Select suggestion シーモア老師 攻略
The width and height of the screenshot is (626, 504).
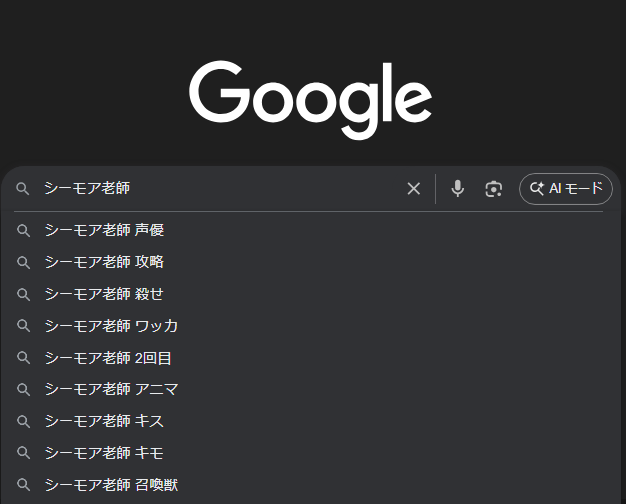104,262
